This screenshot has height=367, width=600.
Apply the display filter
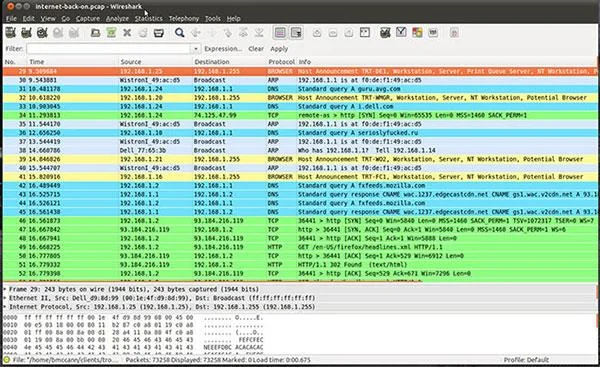(279, 49)
